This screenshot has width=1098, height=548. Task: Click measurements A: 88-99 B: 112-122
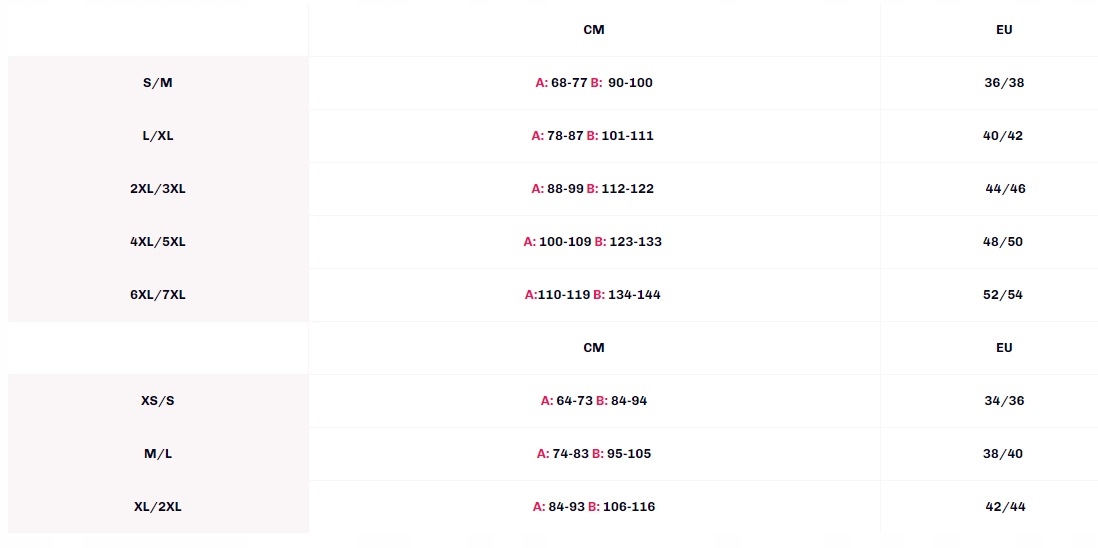click(x=593, y=189)
